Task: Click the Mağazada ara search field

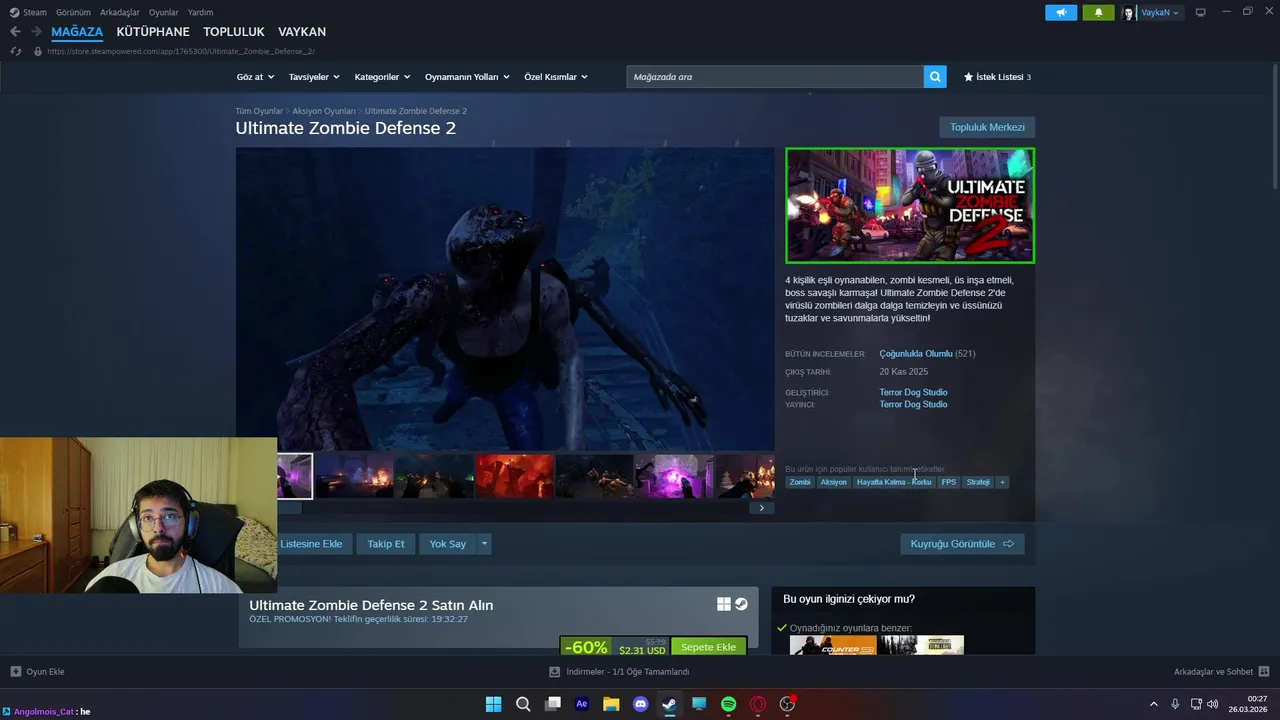Action: pyautogui.click(x=775, y=77)
